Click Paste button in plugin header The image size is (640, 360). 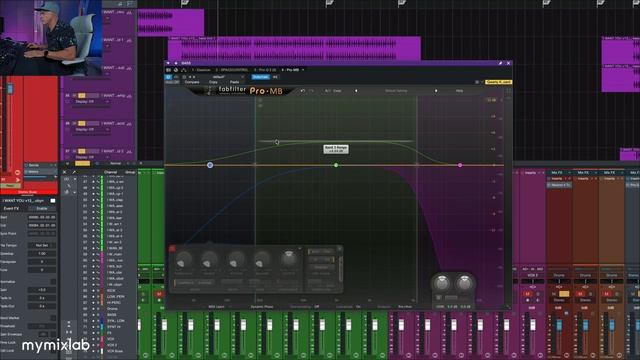click(234, 82)
